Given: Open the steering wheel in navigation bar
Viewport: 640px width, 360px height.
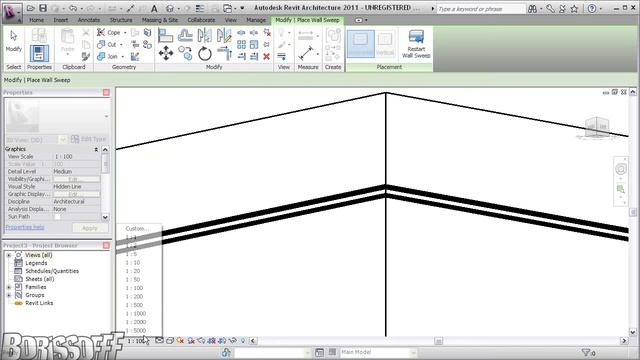Looking at the screenshot, I should coord(621,169).
